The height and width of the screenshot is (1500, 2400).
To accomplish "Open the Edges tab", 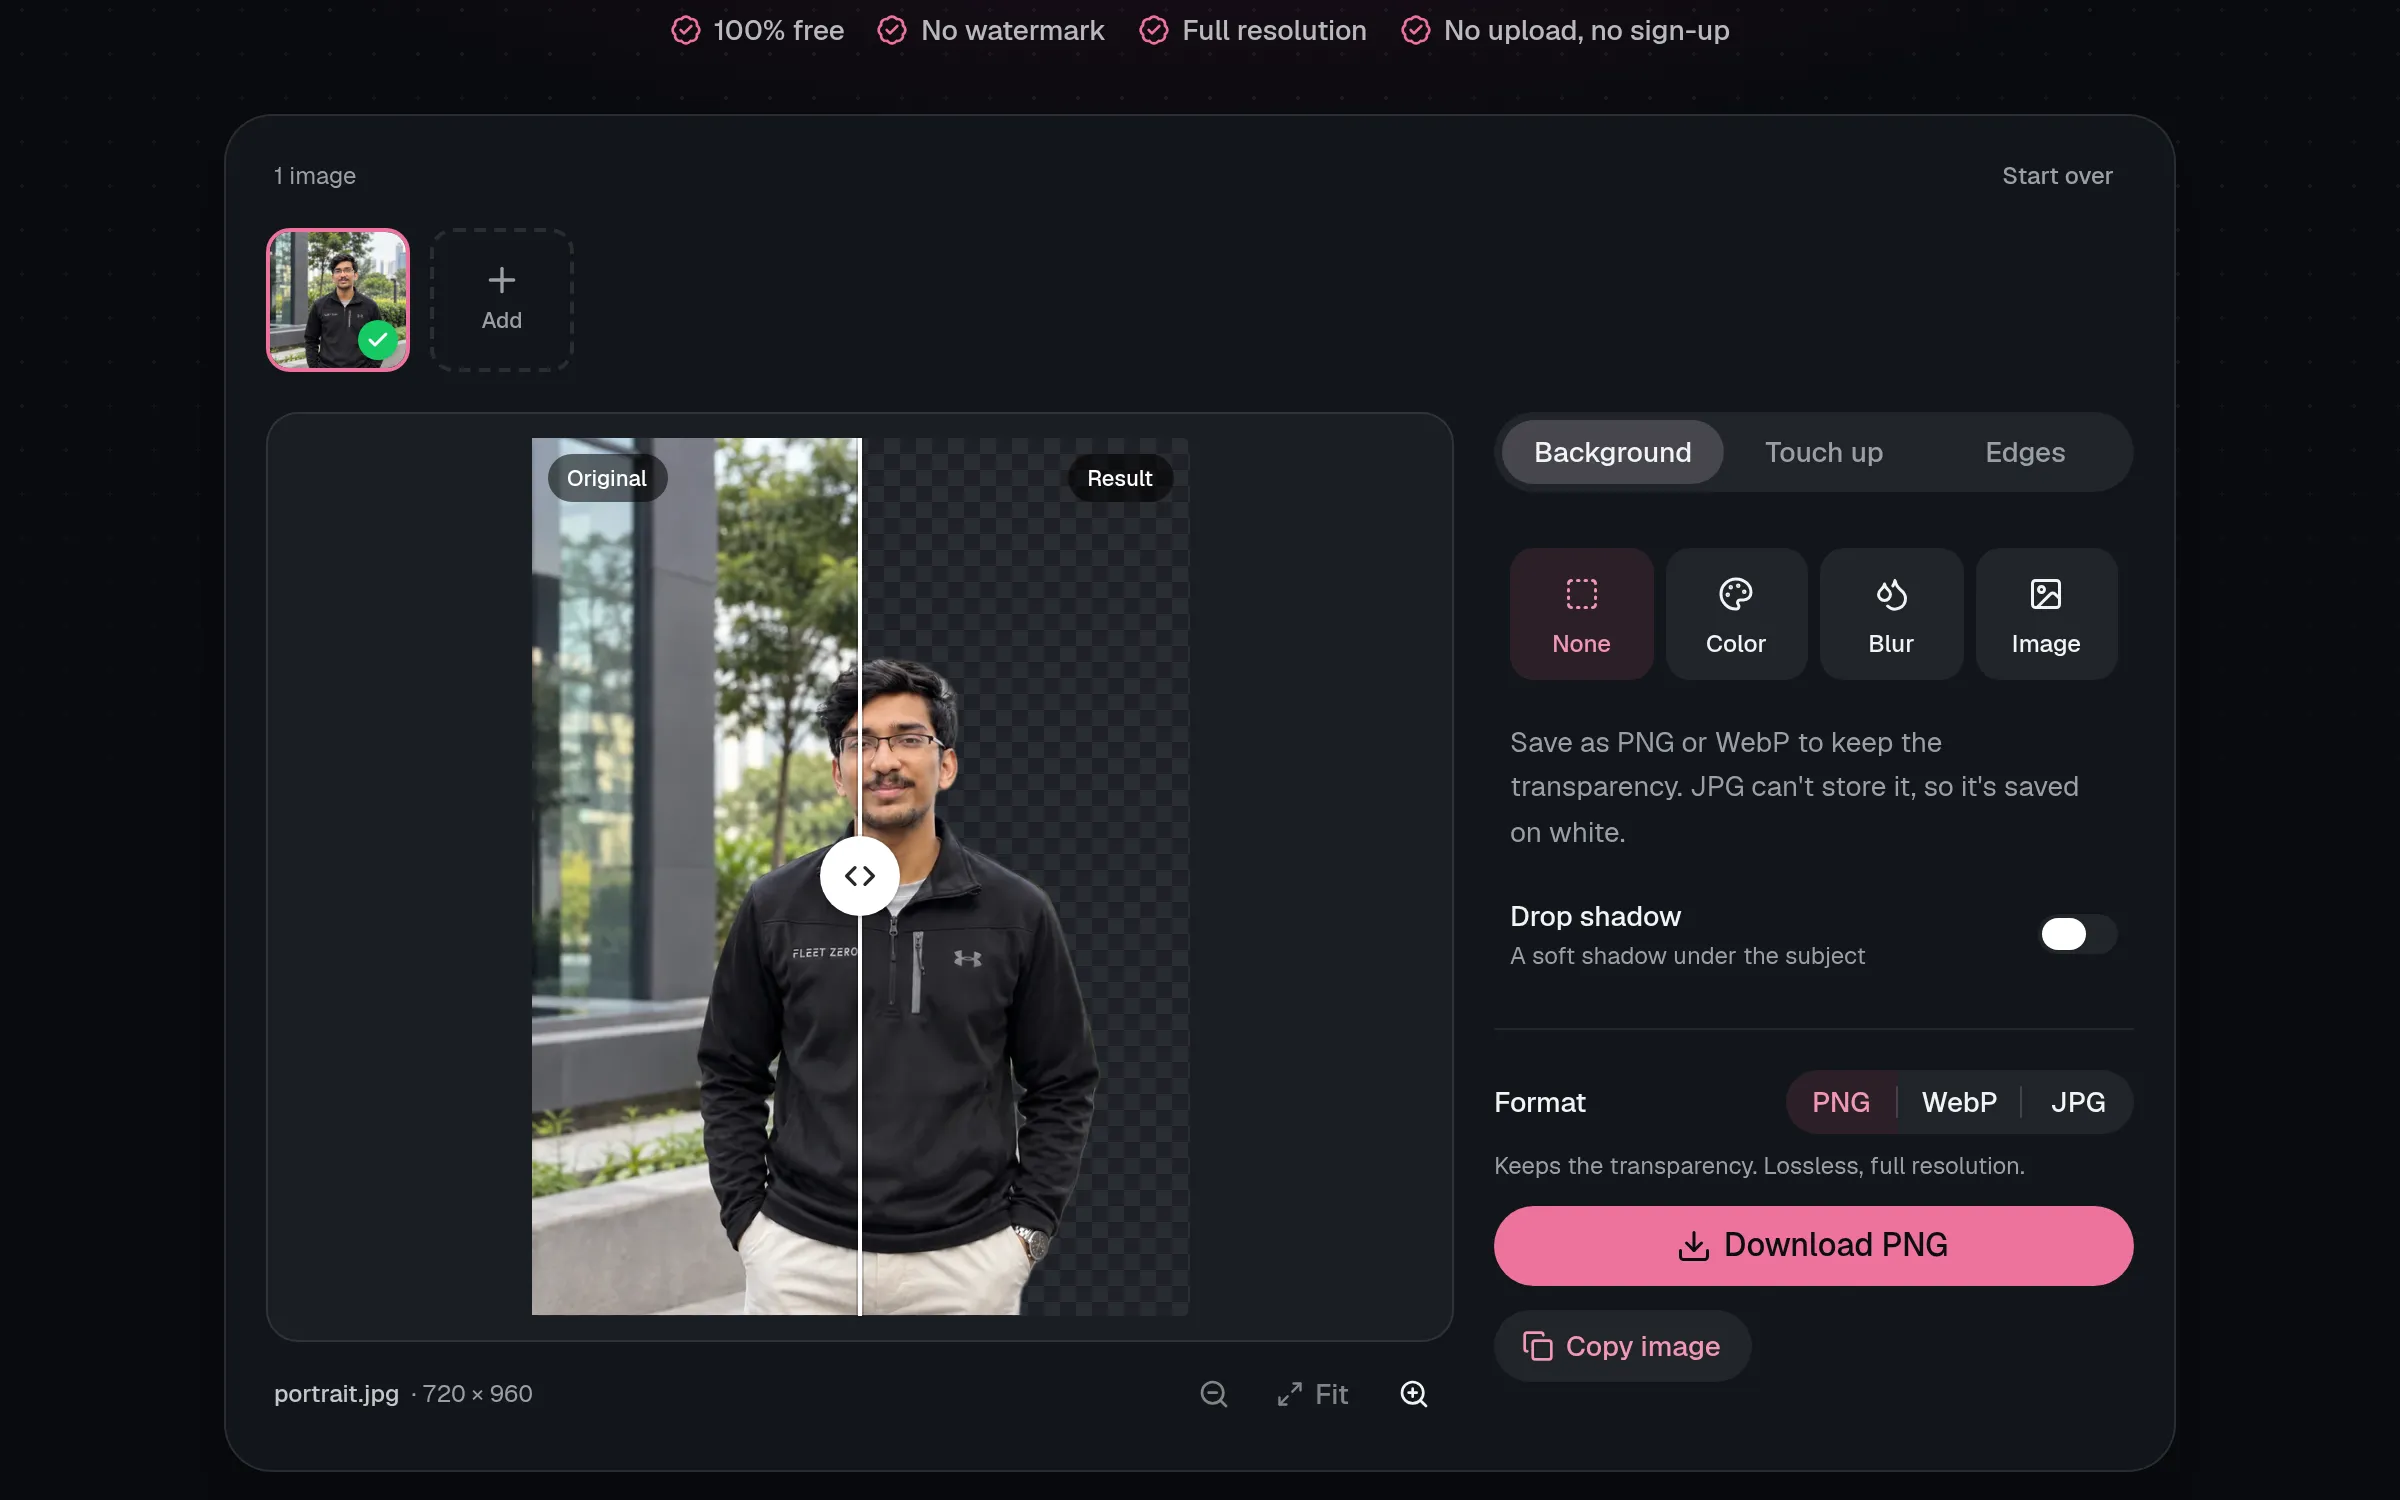I will point(2025,452).
